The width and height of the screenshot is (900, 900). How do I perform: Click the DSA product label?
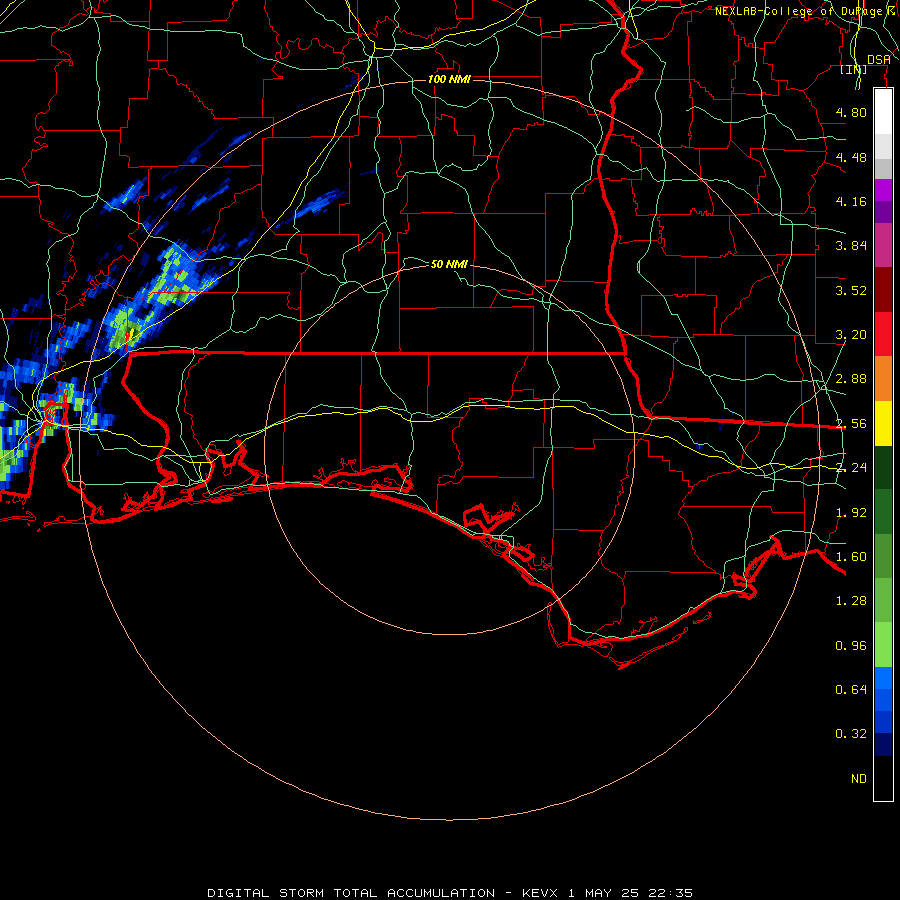click(879, 60)
